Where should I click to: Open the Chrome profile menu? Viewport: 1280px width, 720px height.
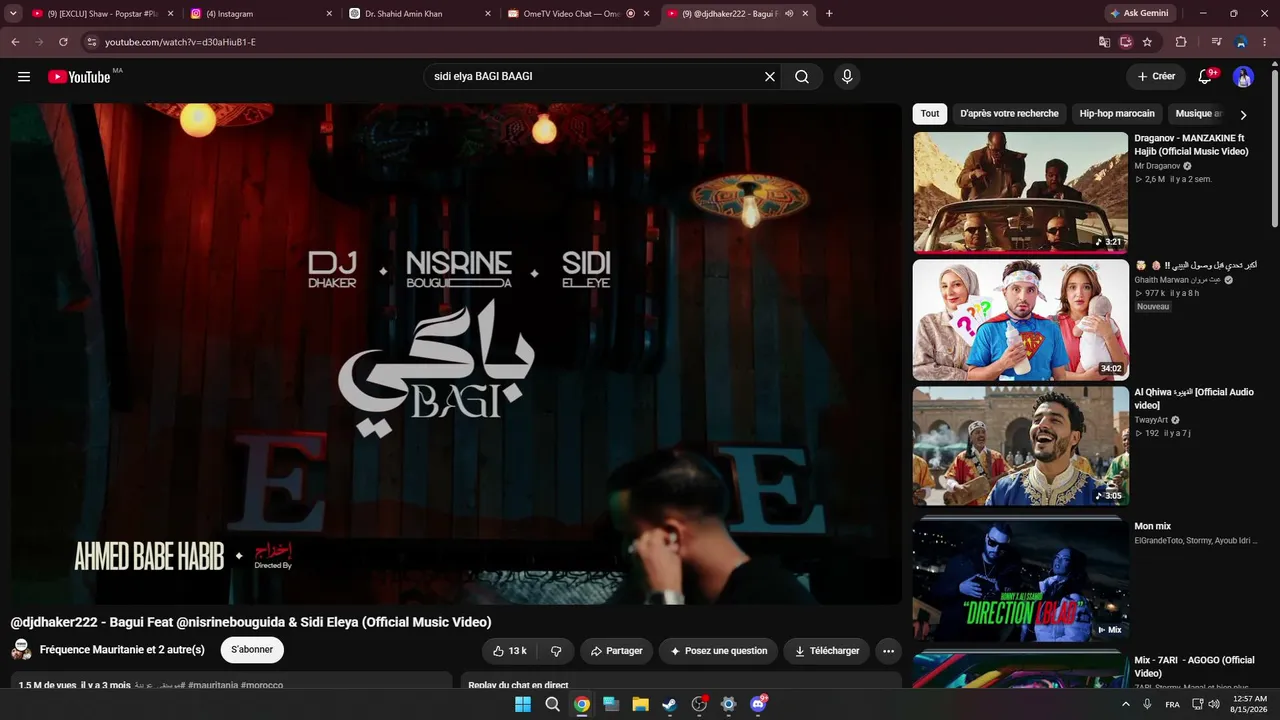1241,42
